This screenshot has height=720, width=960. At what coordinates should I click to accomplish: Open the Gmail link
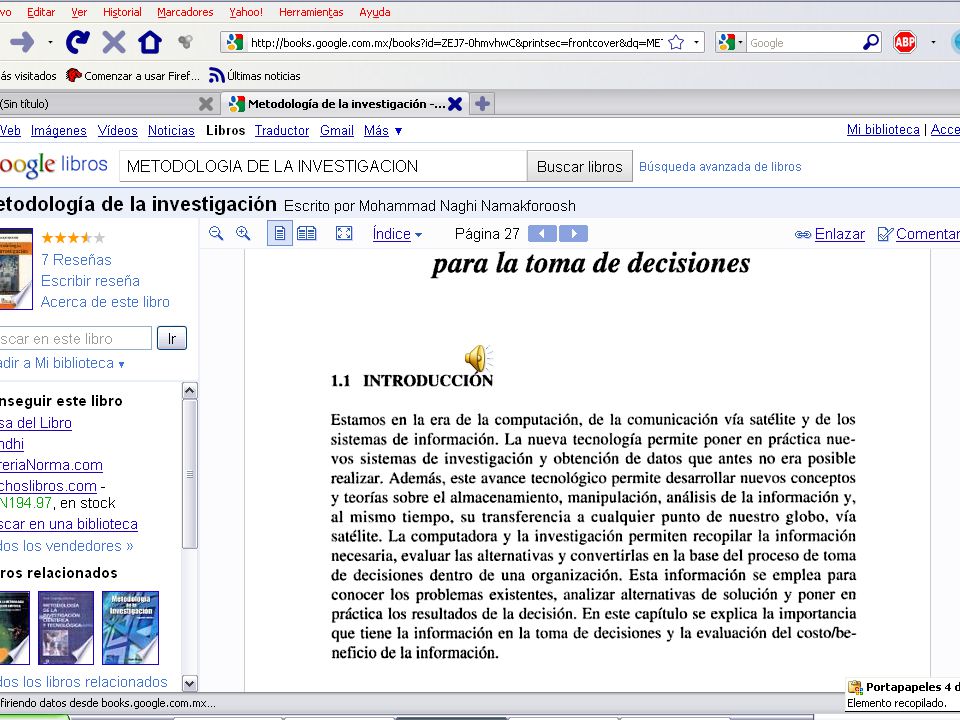coord(337,130)
